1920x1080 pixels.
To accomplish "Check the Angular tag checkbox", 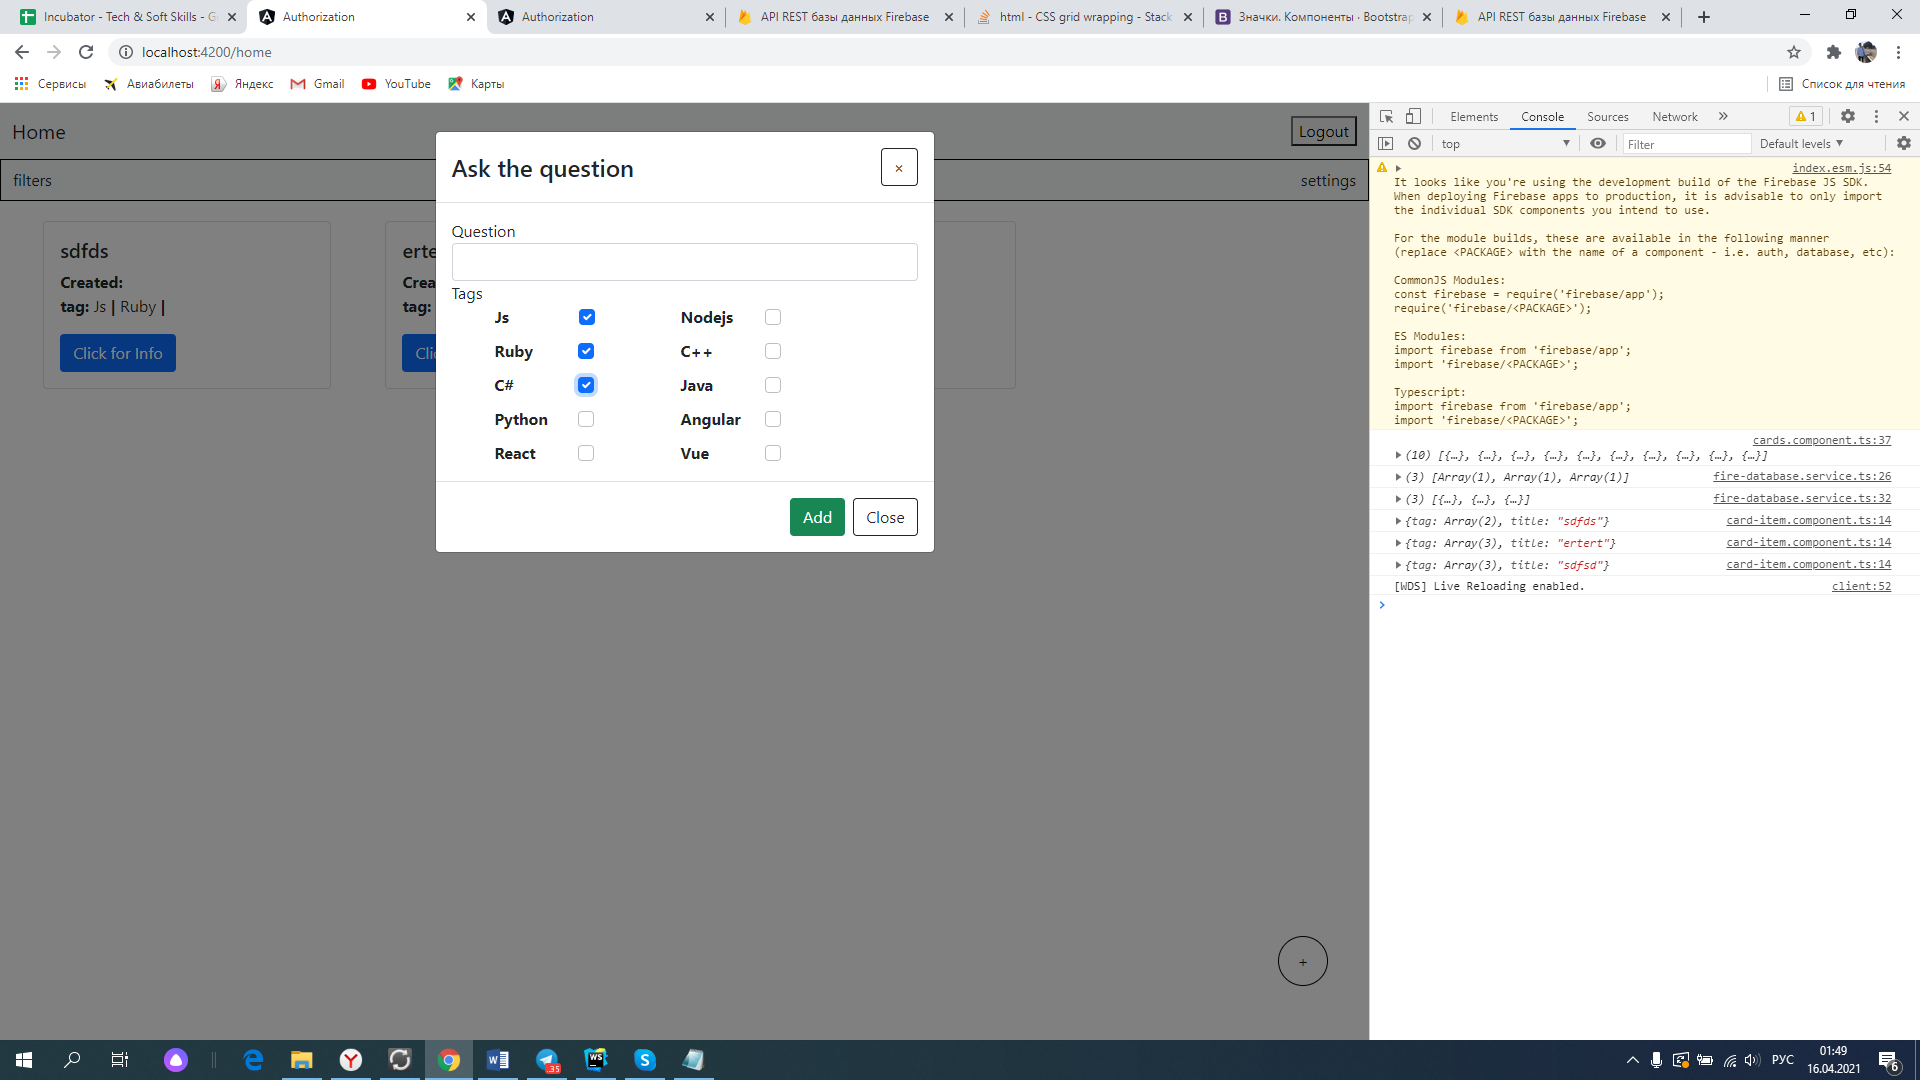I will pyautogui.click(x=773, y=419).
